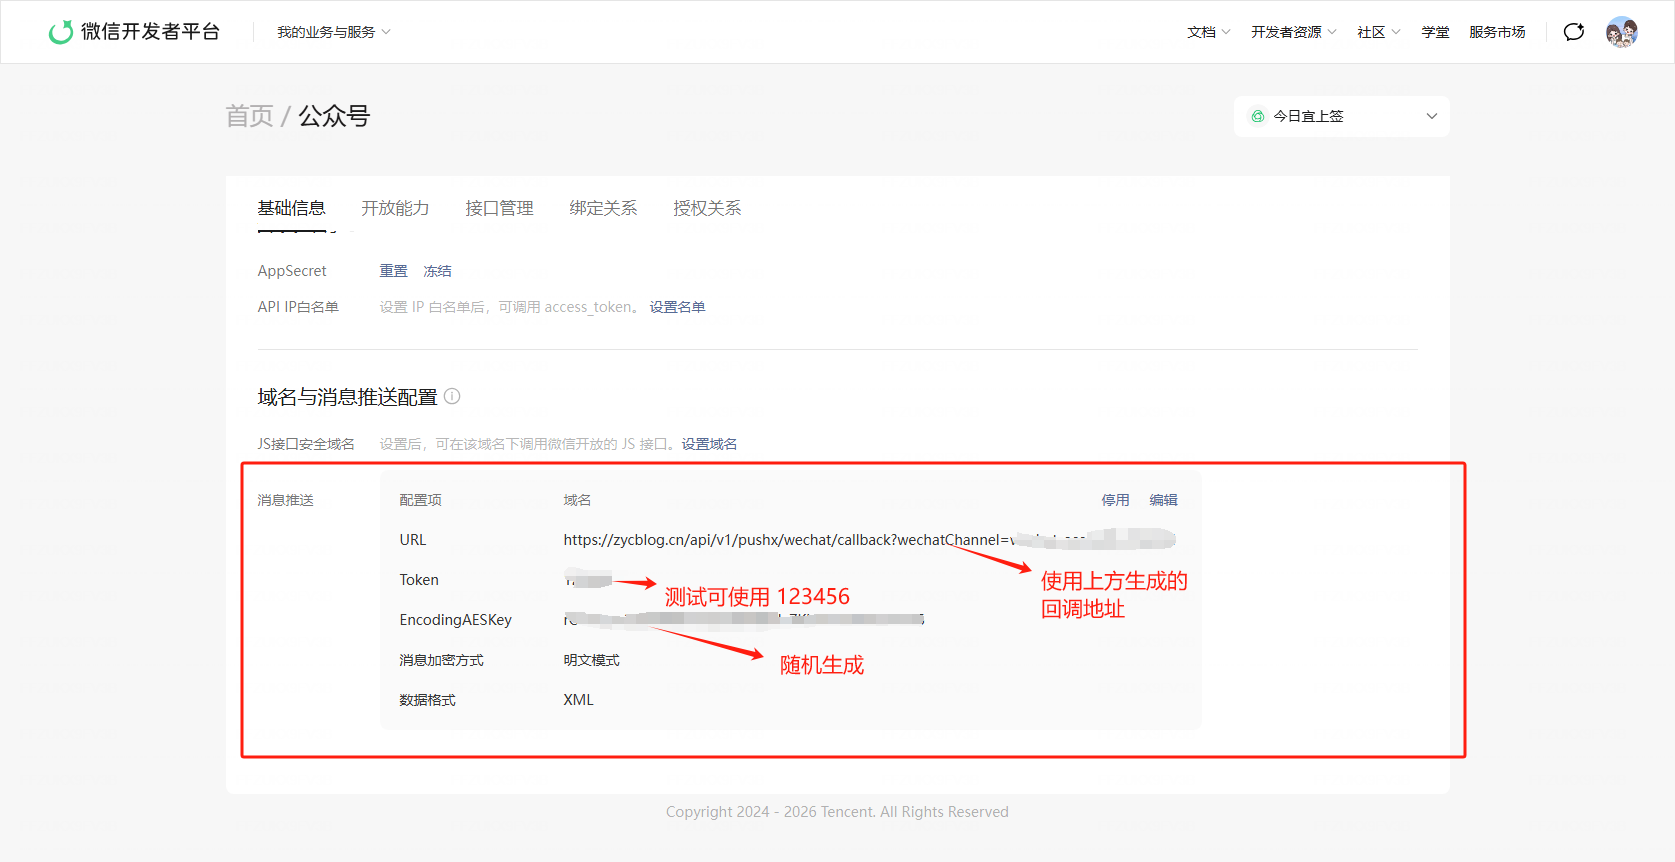The width and height of the screenshot is (1675, 862).
Task: Click the 数据格式 label
Action: pos(427,700)
